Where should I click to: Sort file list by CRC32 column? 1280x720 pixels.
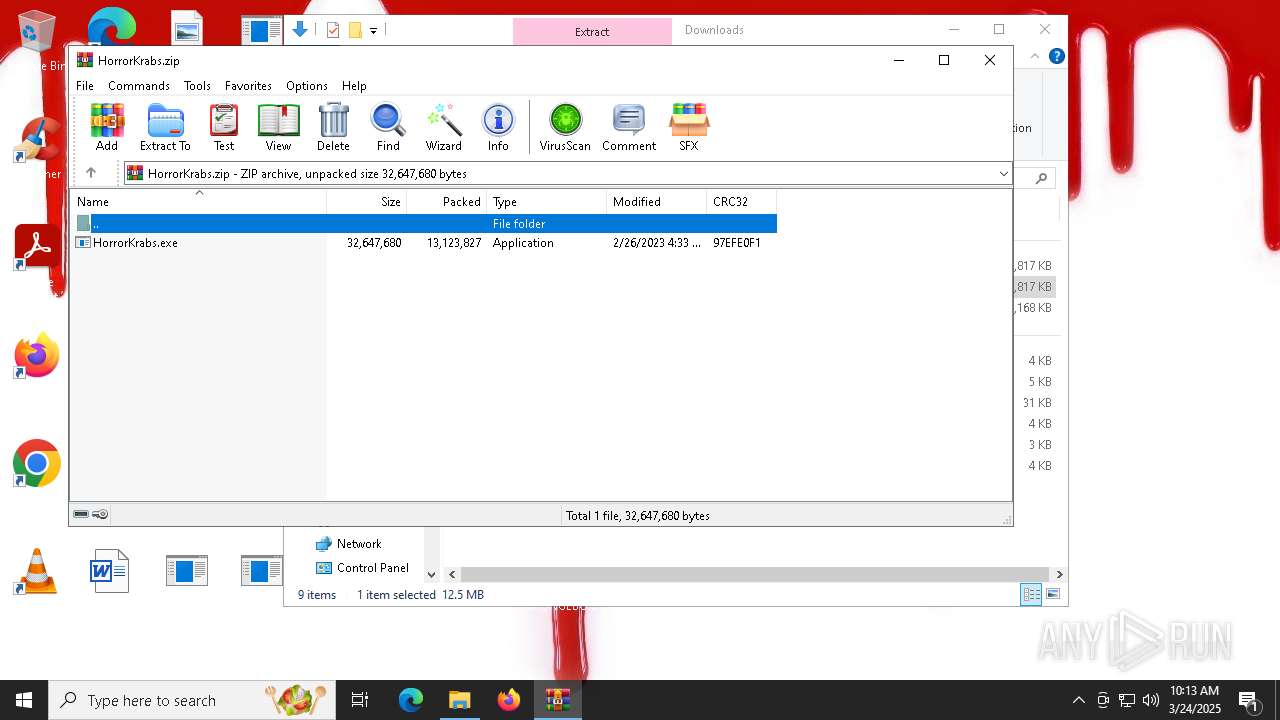pyautogui.click(x=742, y=201)
